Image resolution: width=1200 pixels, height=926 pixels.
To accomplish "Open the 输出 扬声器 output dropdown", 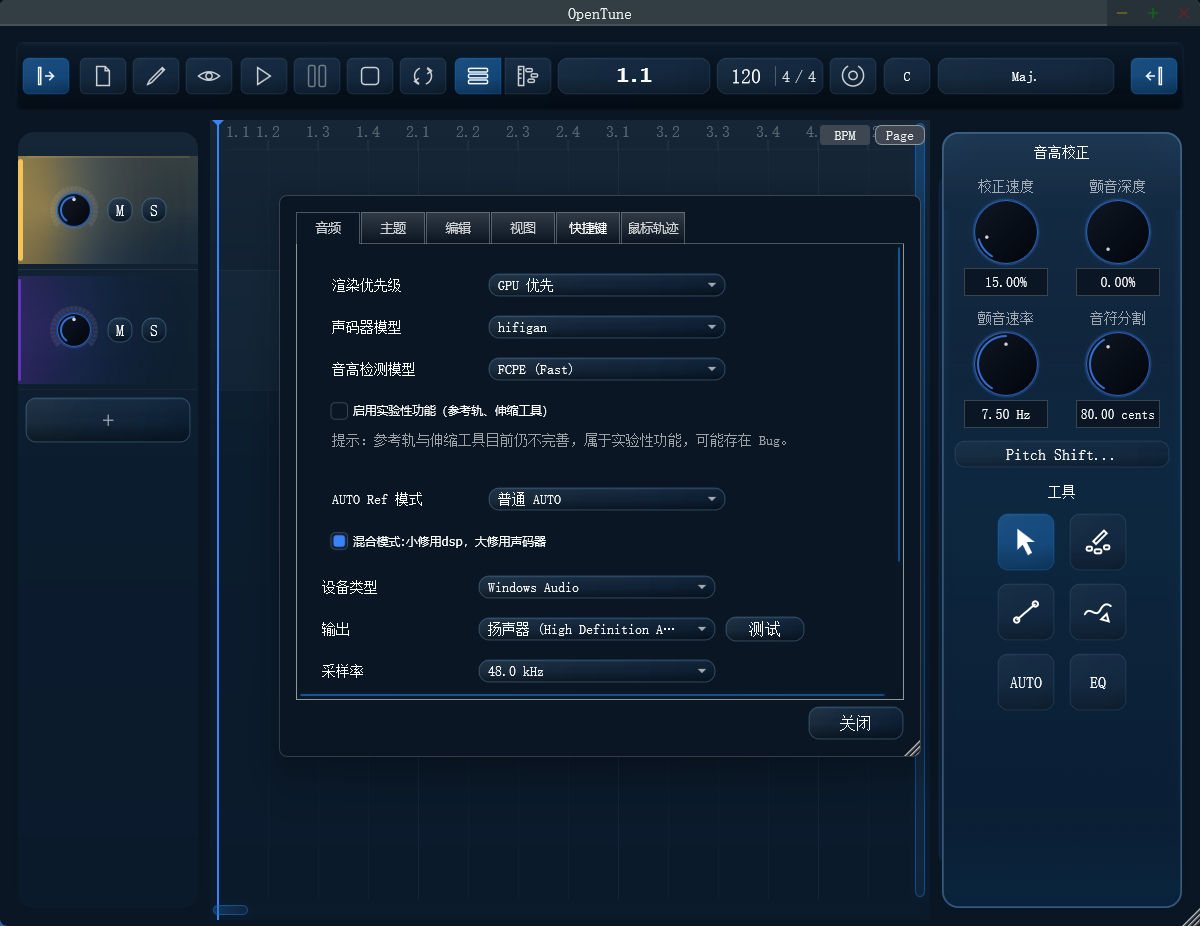I will (x=597, y=629).
